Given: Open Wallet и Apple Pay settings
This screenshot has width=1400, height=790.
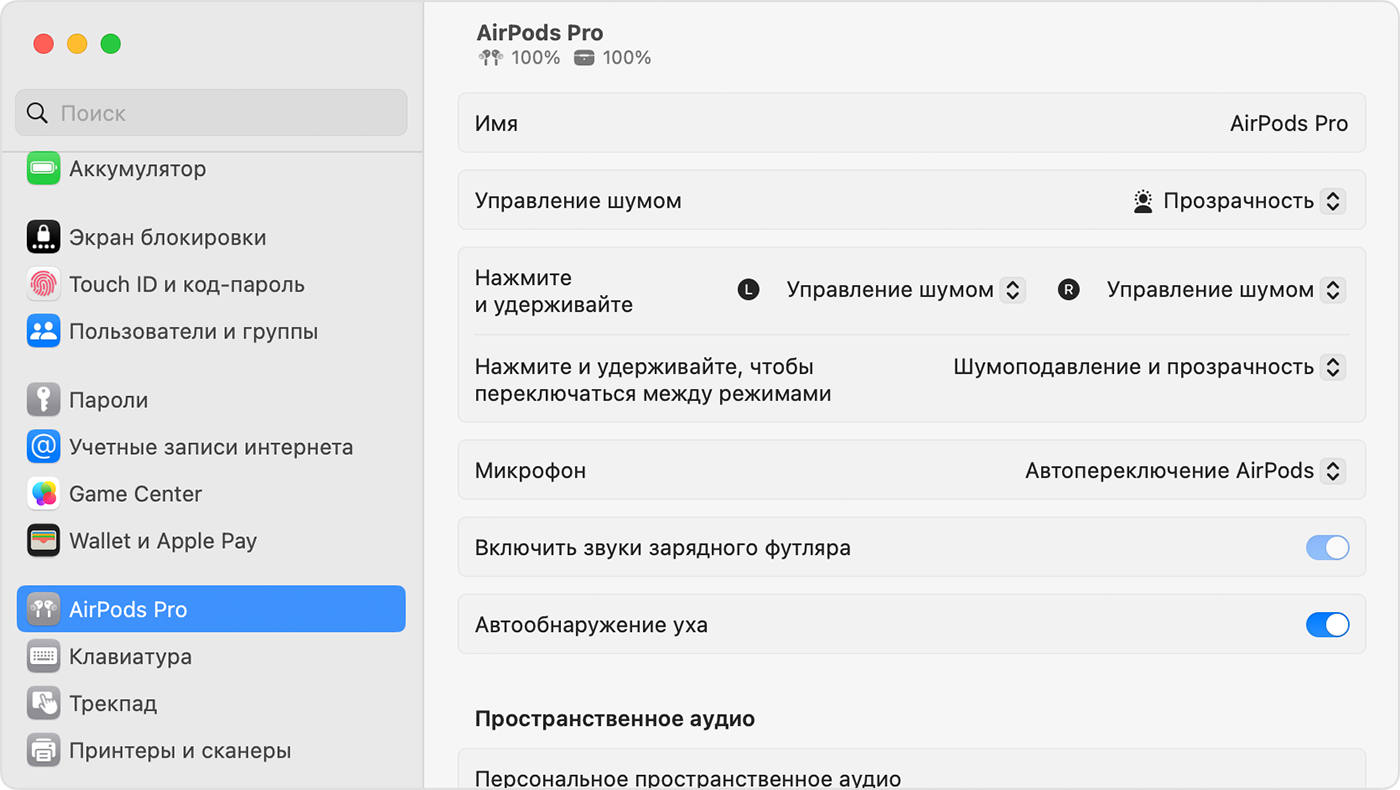Looking at the screenshot, I should 211,541.
